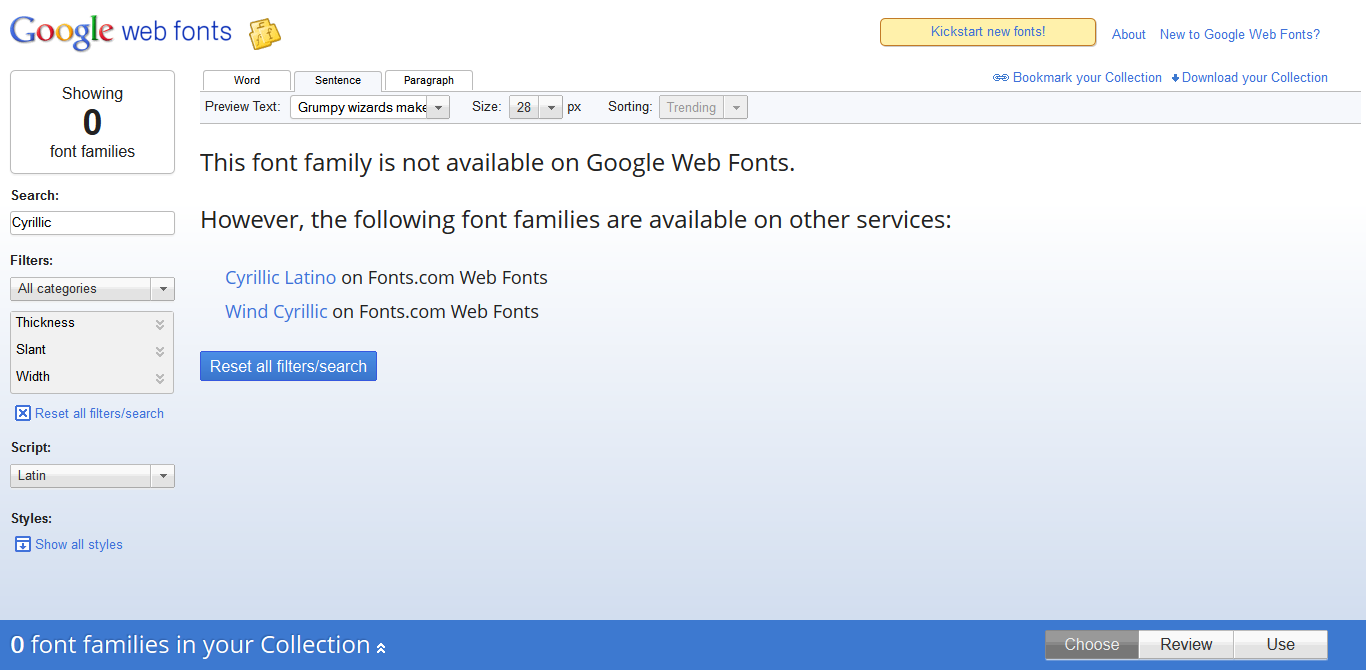This screenshot has height=670, width=1366.
Task: Expand the collection drawer chevron arrows
Action: tap(381, 648)
